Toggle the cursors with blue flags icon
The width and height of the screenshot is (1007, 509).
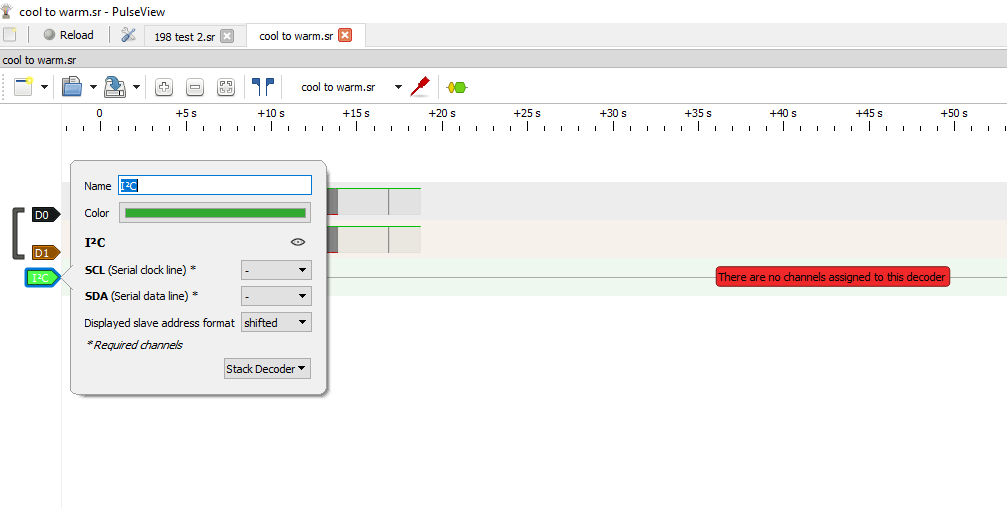pyautogui.click(x=263, y=87)
